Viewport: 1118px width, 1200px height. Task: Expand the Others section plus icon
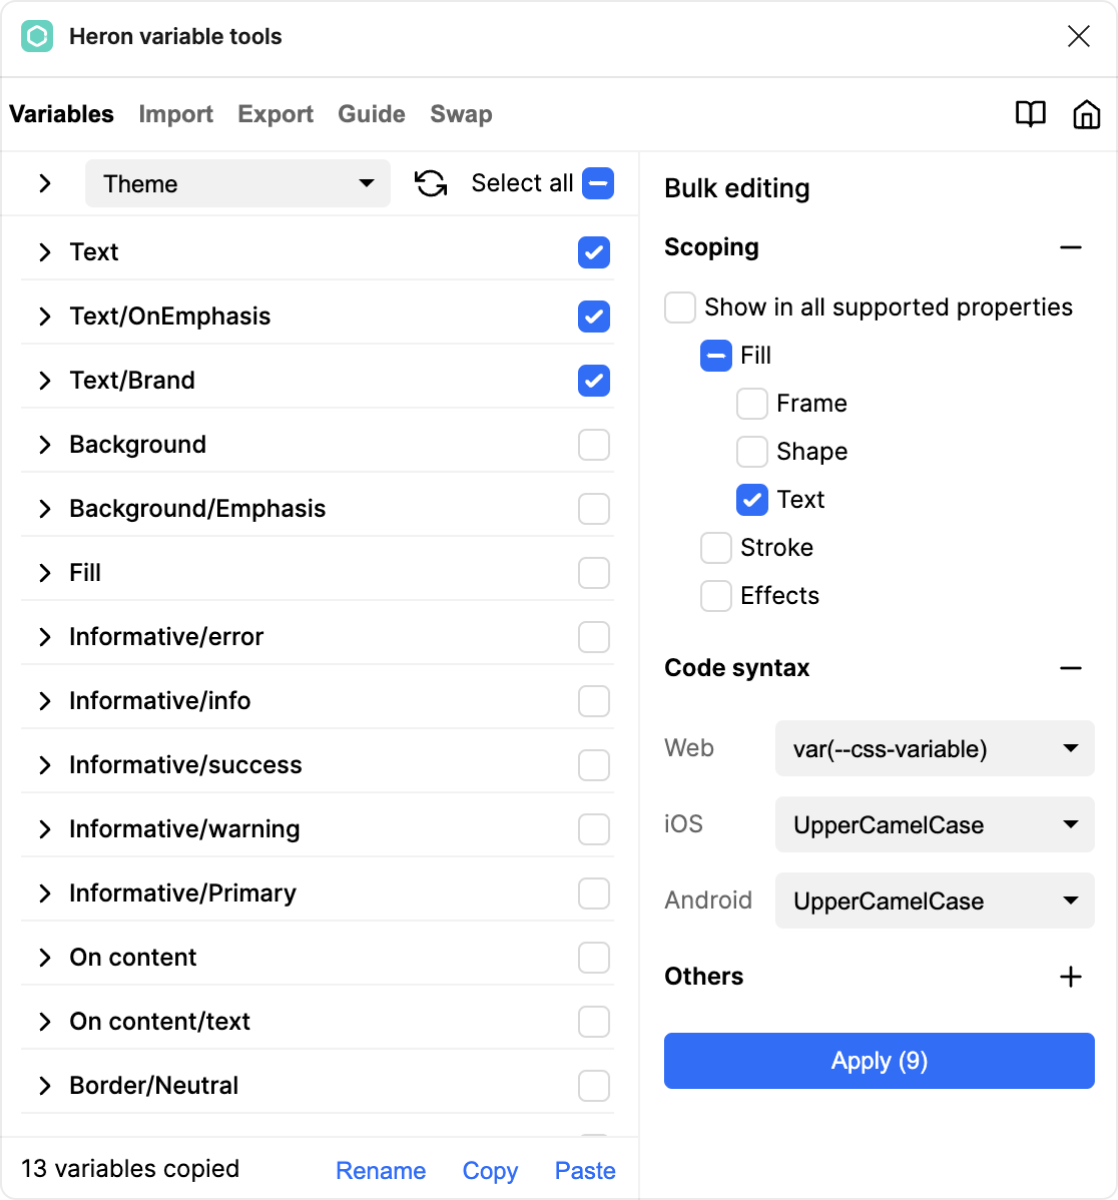(1070, 977)
